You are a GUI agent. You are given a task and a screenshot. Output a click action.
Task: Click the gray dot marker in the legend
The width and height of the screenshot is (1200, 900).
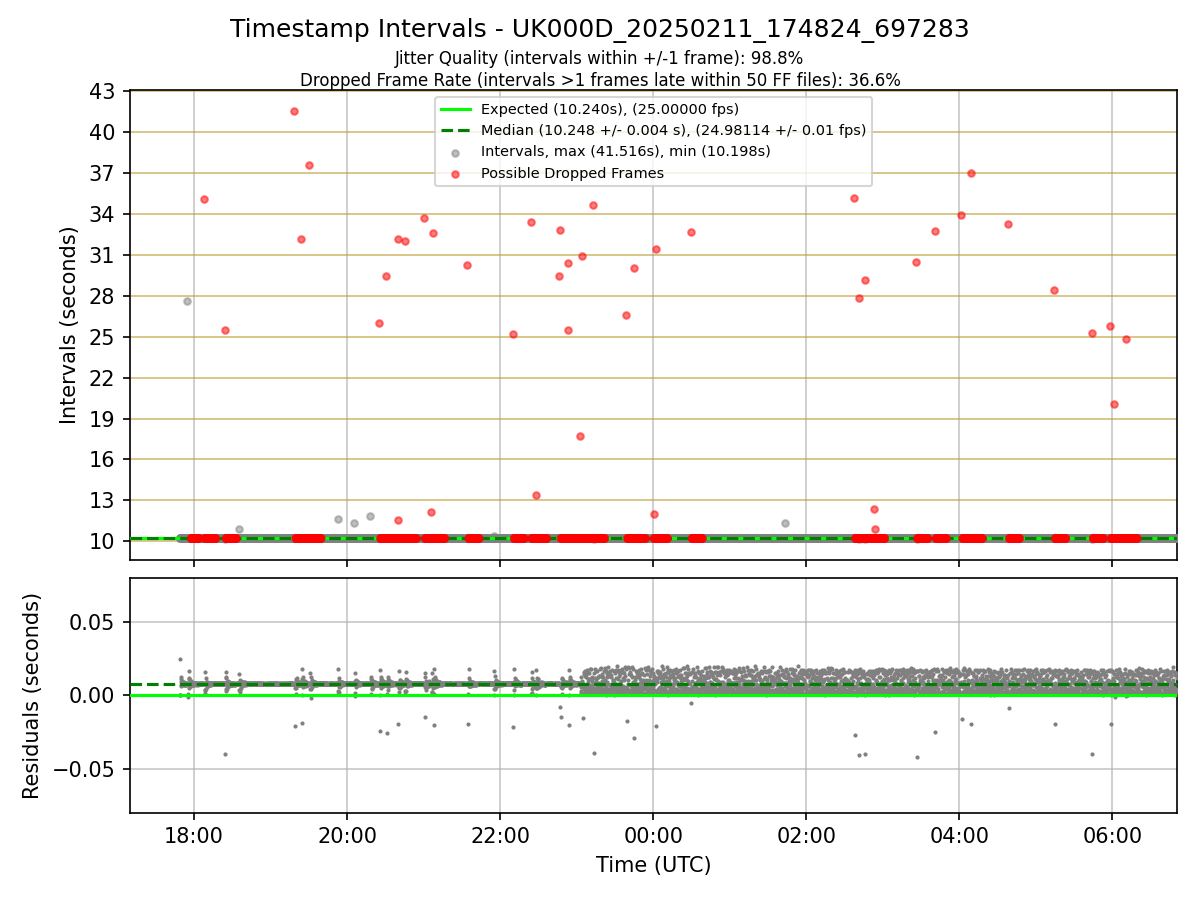click(456, 153)
